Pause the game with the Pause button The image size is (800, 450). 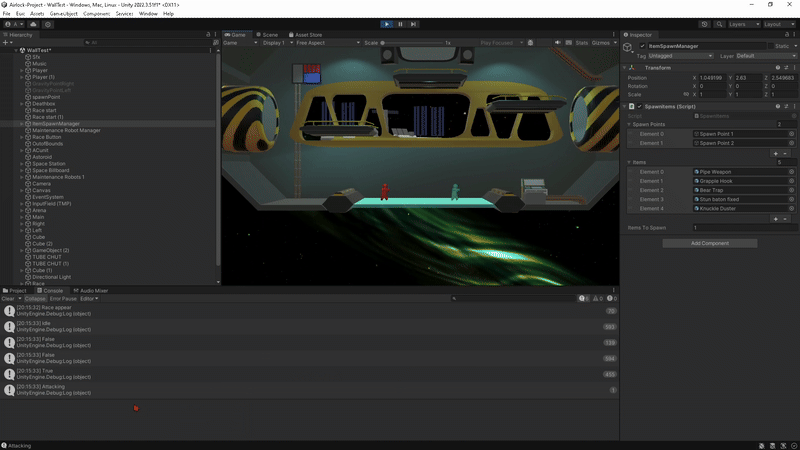tap(401, 23)
